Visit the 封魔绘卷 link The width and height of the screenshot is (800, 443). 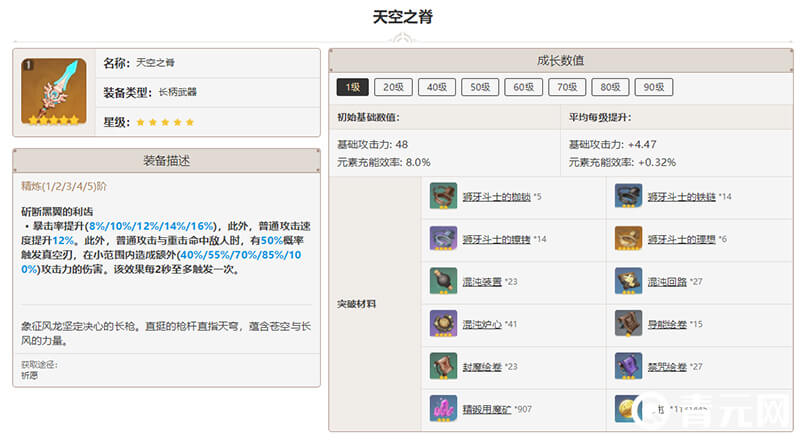tap(482, 366)
